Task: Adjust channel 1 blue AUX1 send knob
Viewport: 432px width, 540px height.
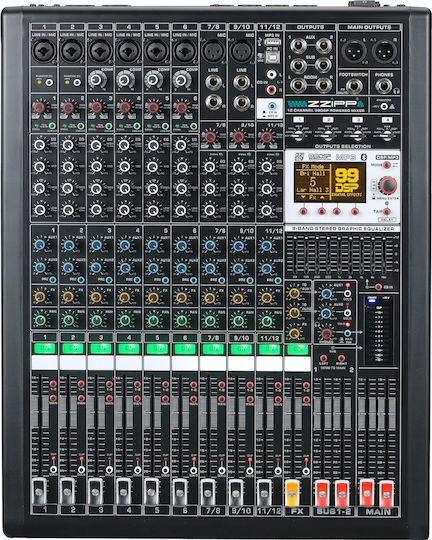Action: click(x=40, y=245)
